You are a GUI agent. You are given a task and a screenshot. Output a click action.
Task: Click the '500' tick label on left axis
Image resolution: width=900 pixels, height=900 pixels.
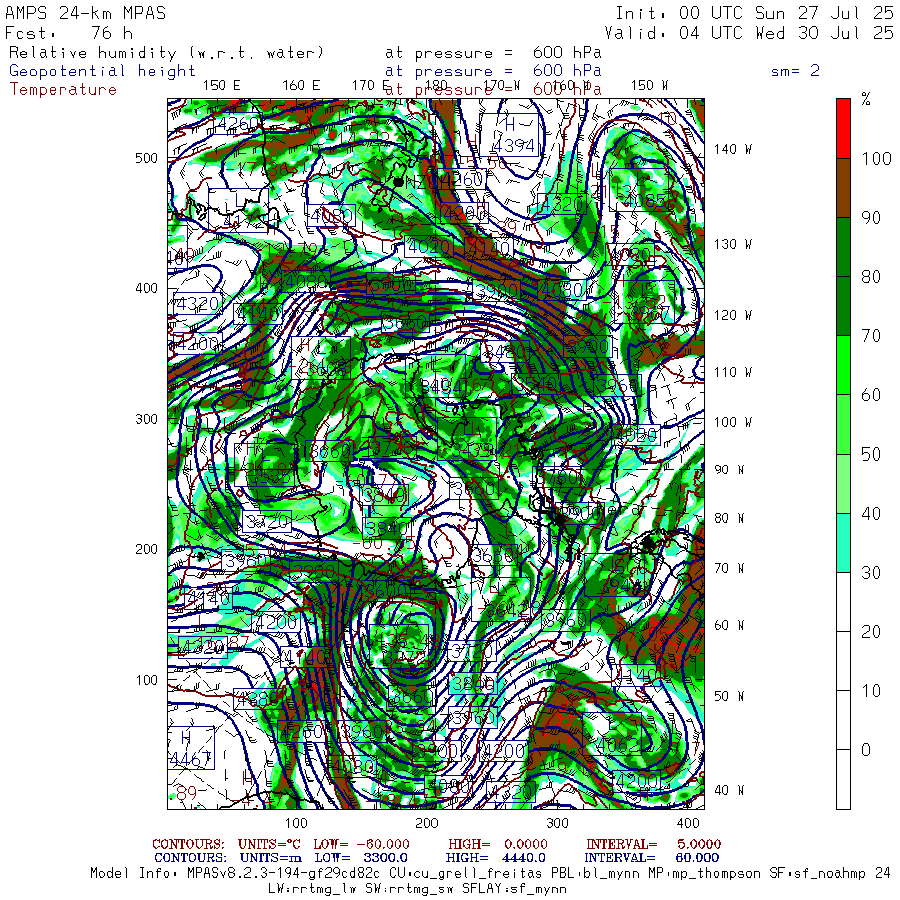[x=146, y=158]
